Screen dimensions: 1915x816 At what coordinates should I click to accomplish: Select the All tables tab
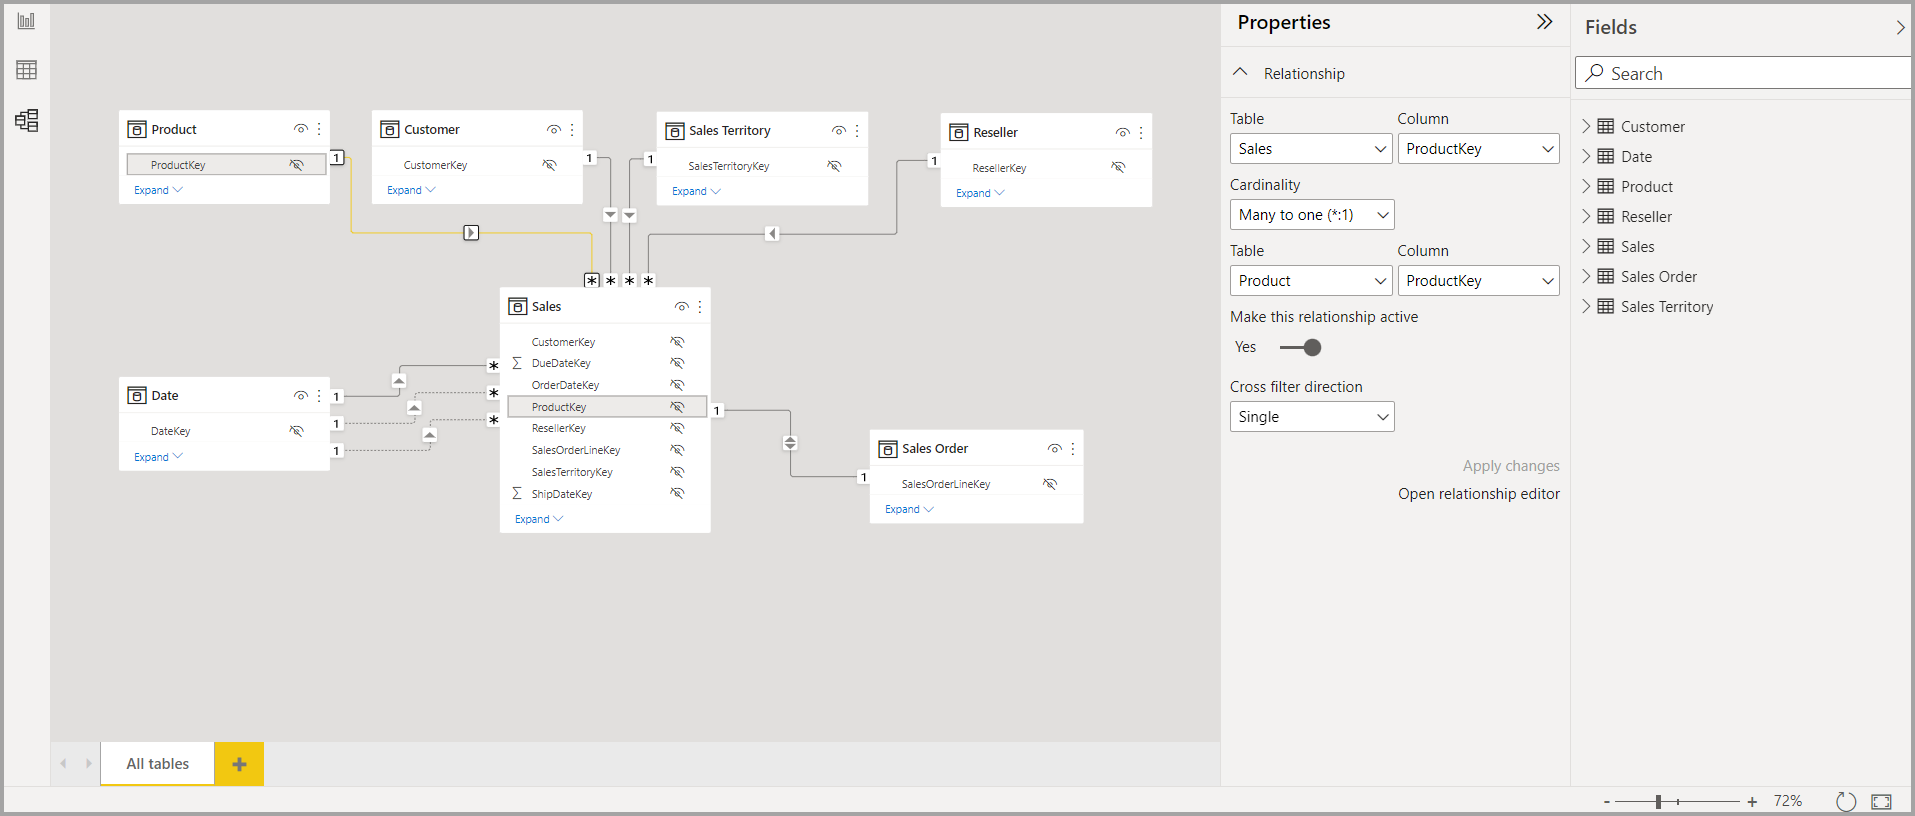pyautogui.click(x=157, y=764)
